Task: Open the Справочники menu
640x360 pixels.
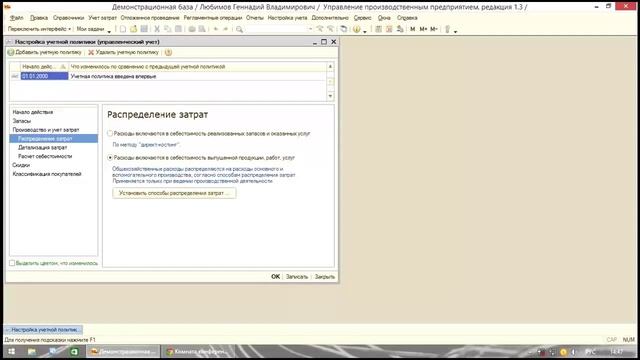Action: (68, 18)
